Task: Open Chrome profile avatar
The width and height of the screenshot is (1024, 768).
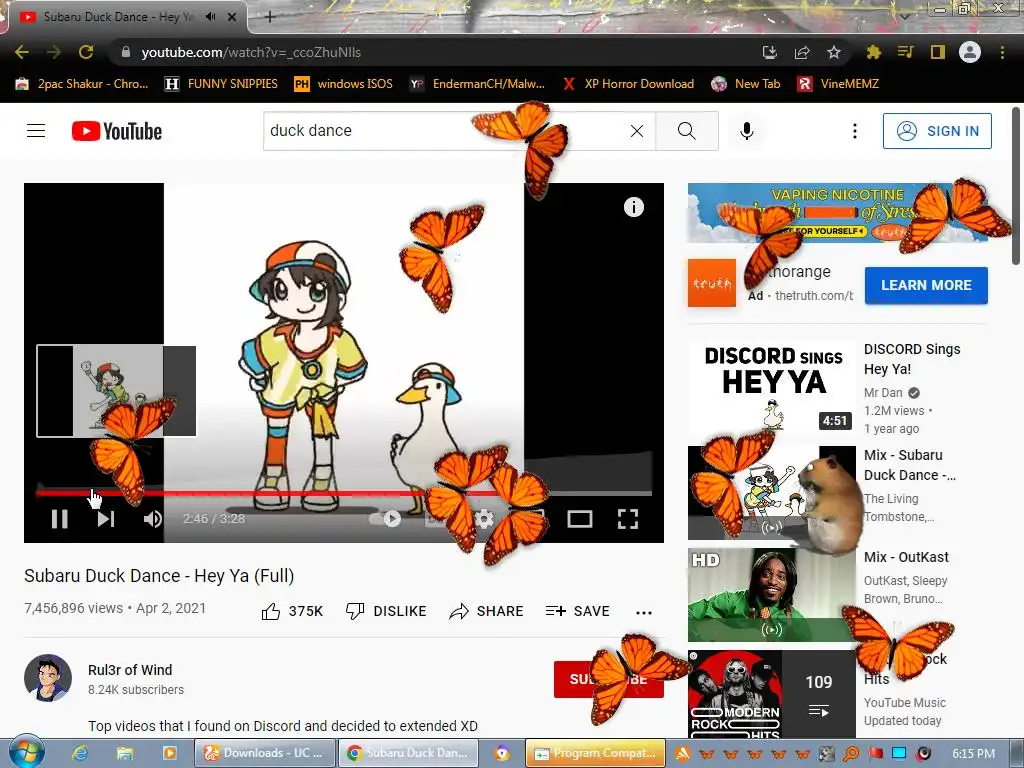Action: click(x=970, y=52)
